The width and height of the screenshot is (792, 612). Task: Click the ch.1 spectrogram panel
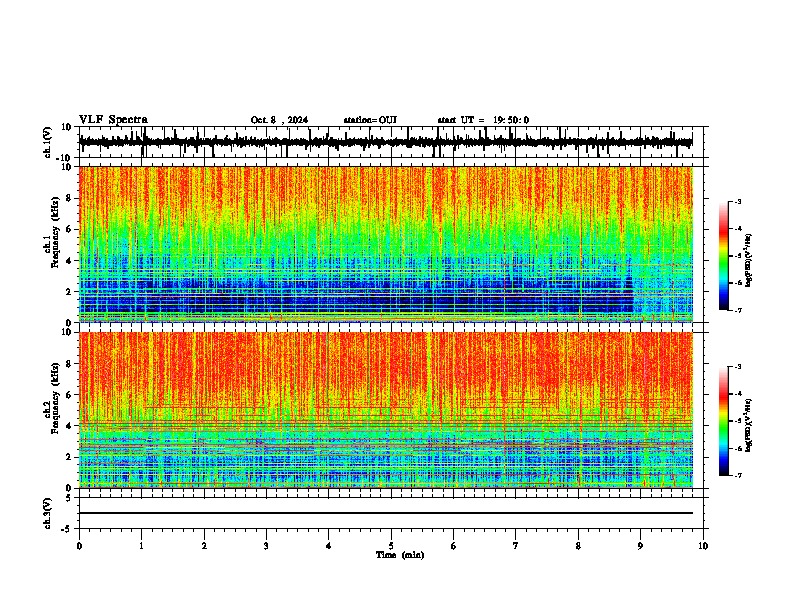[385, 244]
